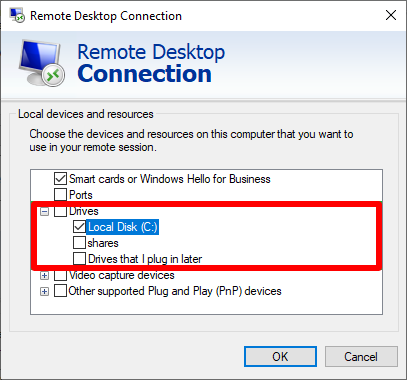Image resolution: width=407 pixels, height=380 pixels.
Task: Enable Drives that I plug in later
Action: (79, 259)
